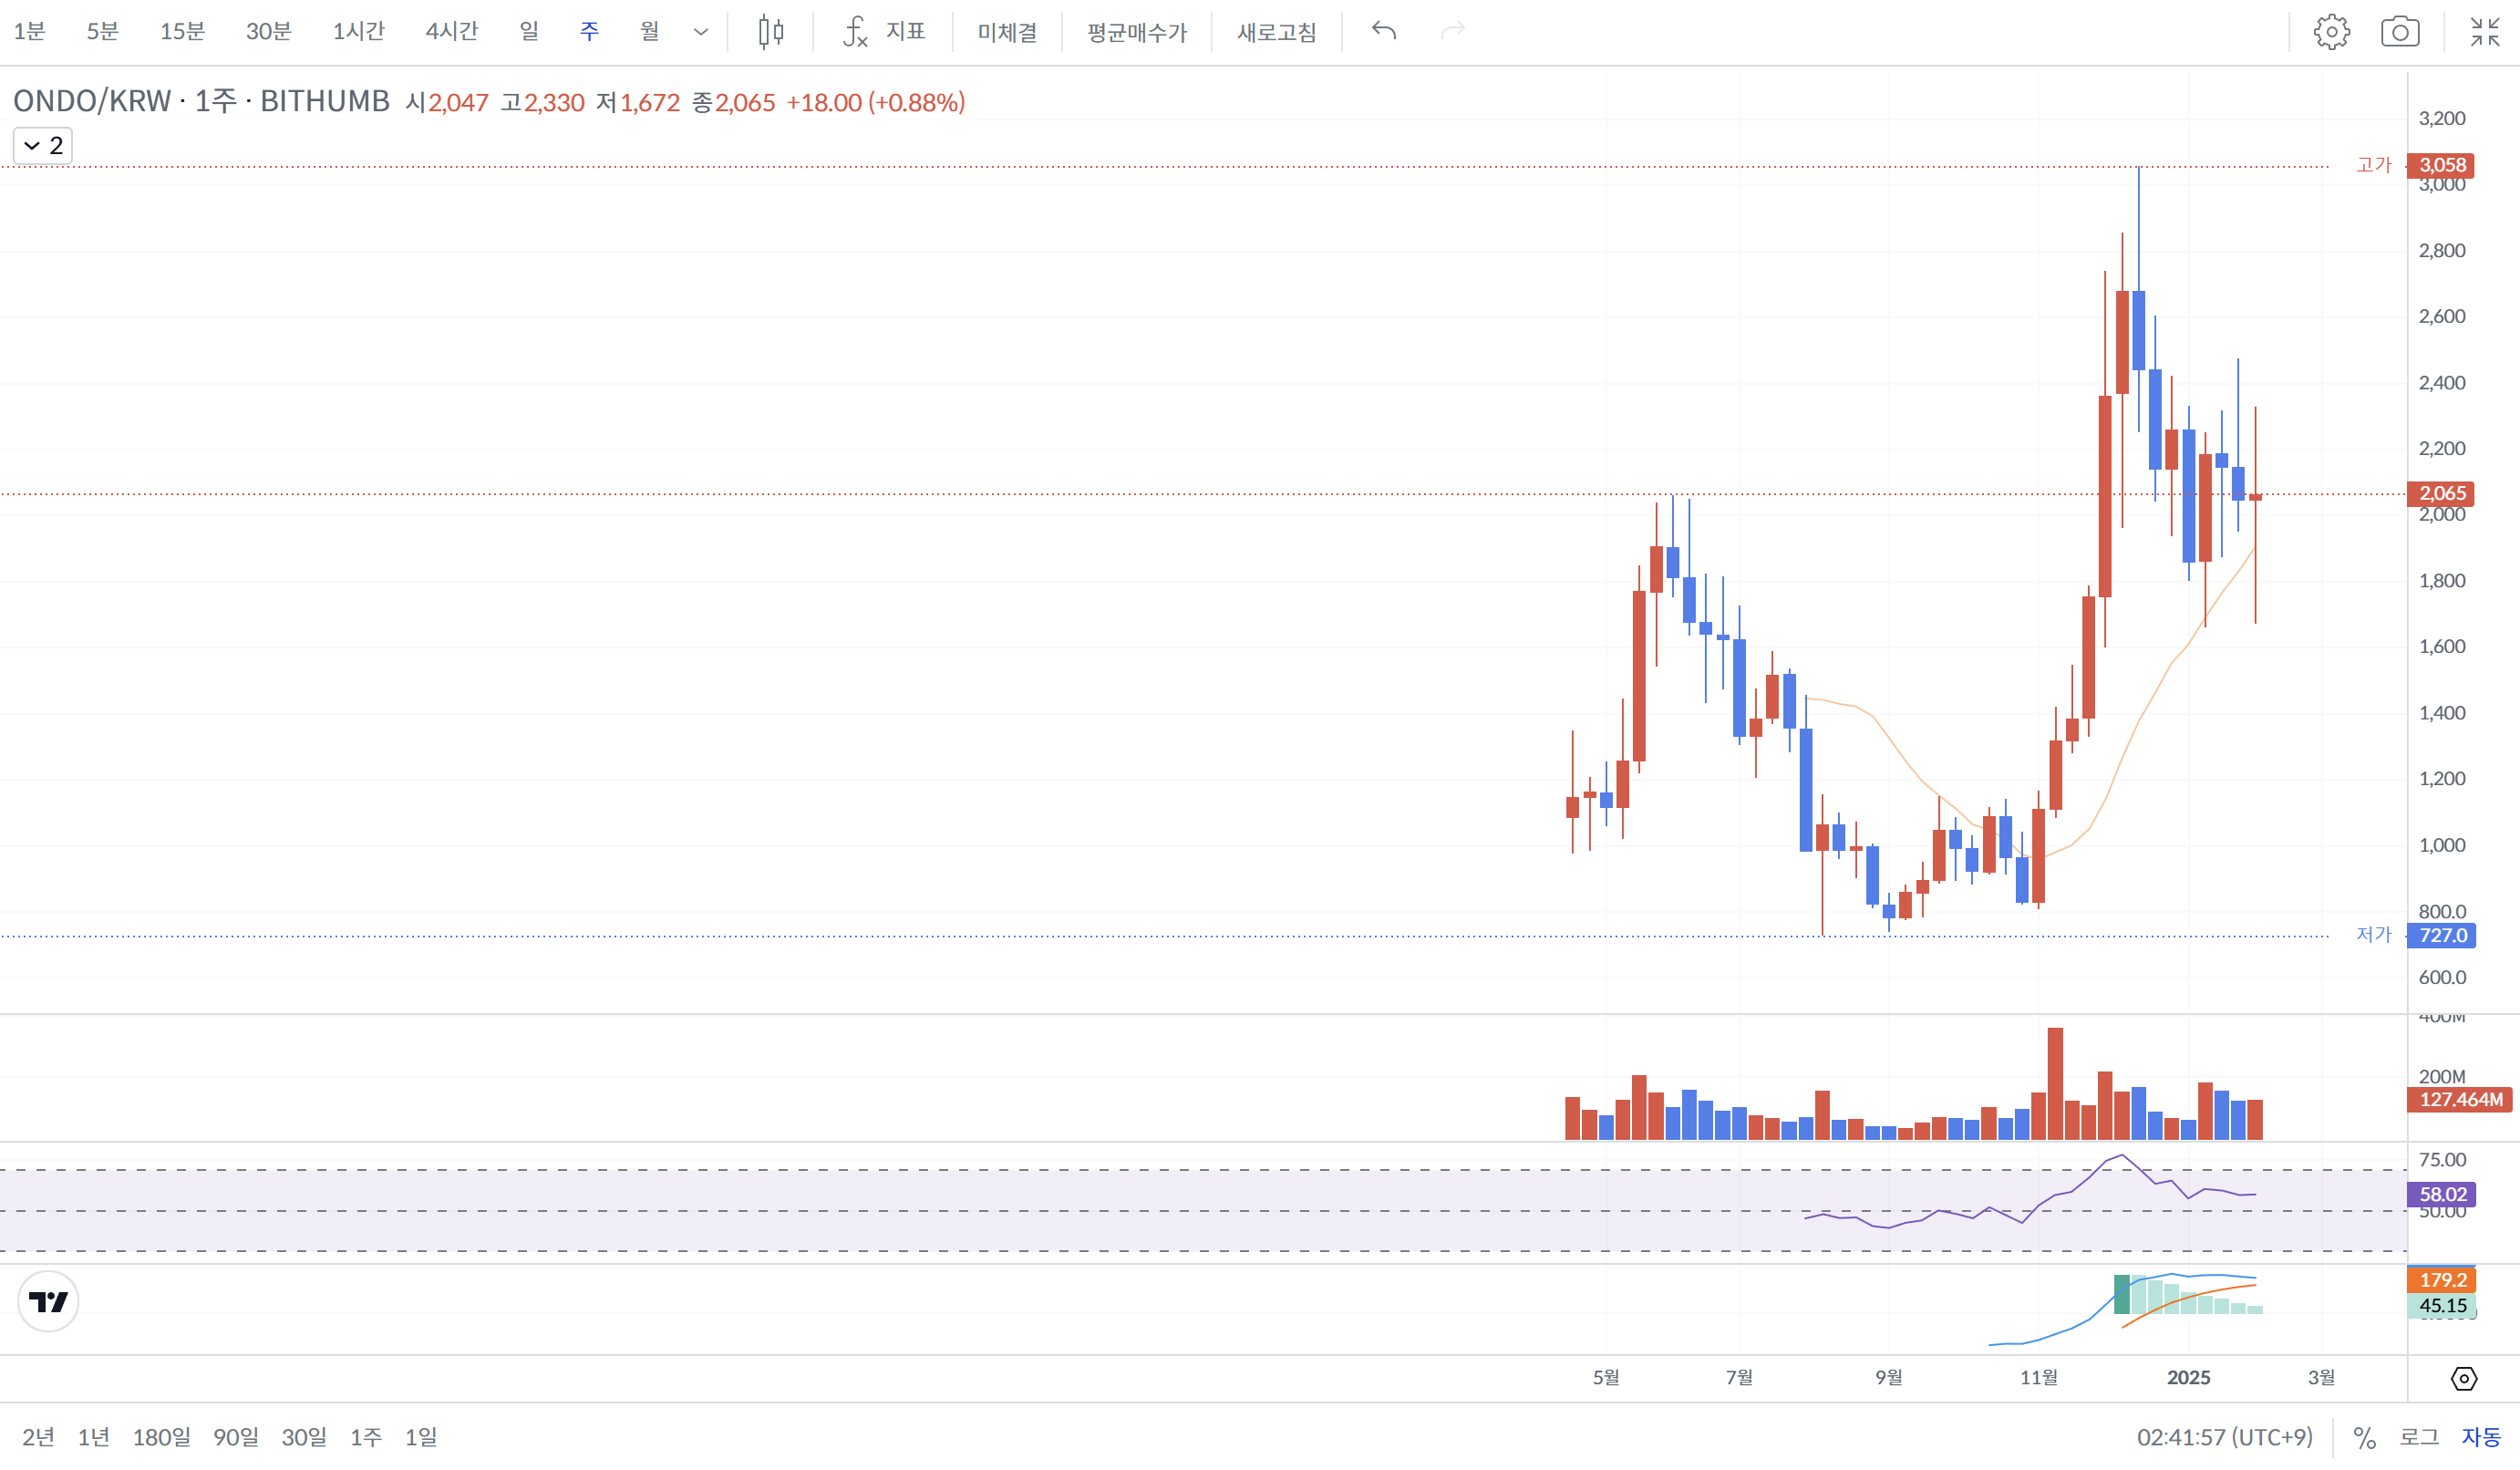
Task: Switch to the 일 (daily) interval
Action: (x=529, y=32)
